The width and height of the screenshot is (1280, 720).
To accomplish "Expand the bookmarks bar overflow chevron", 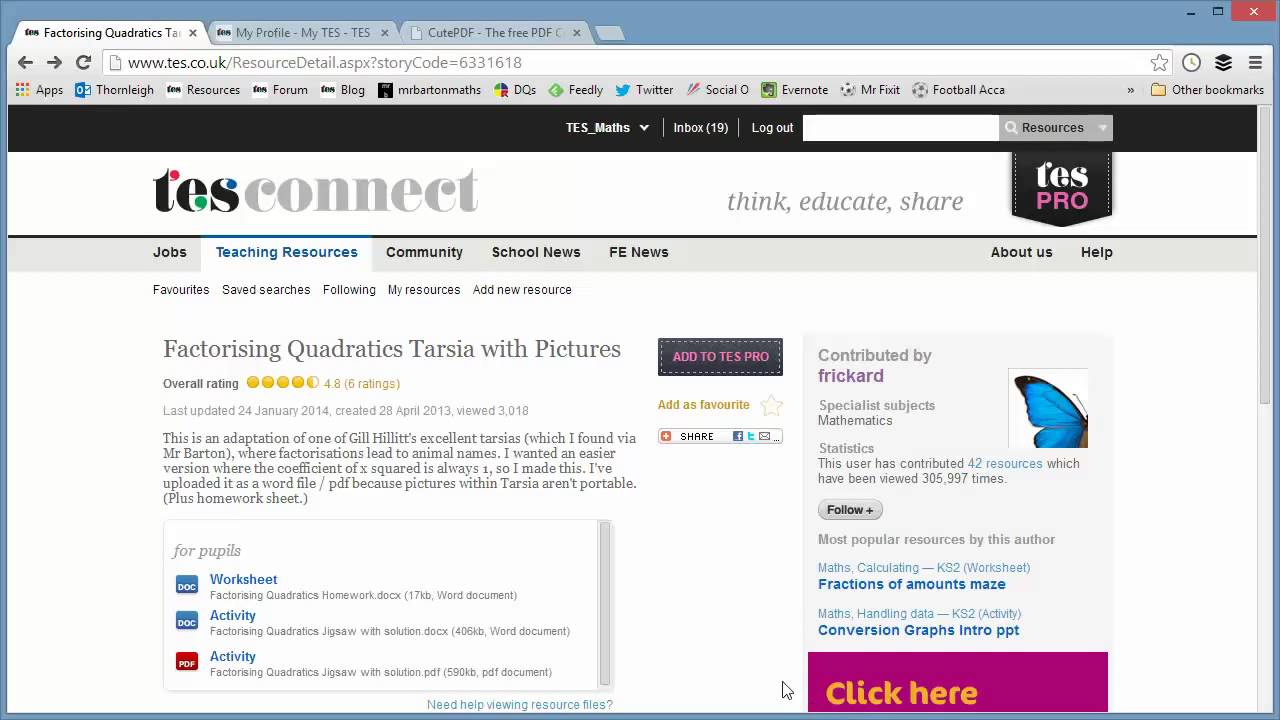I will click(1131, 90).
